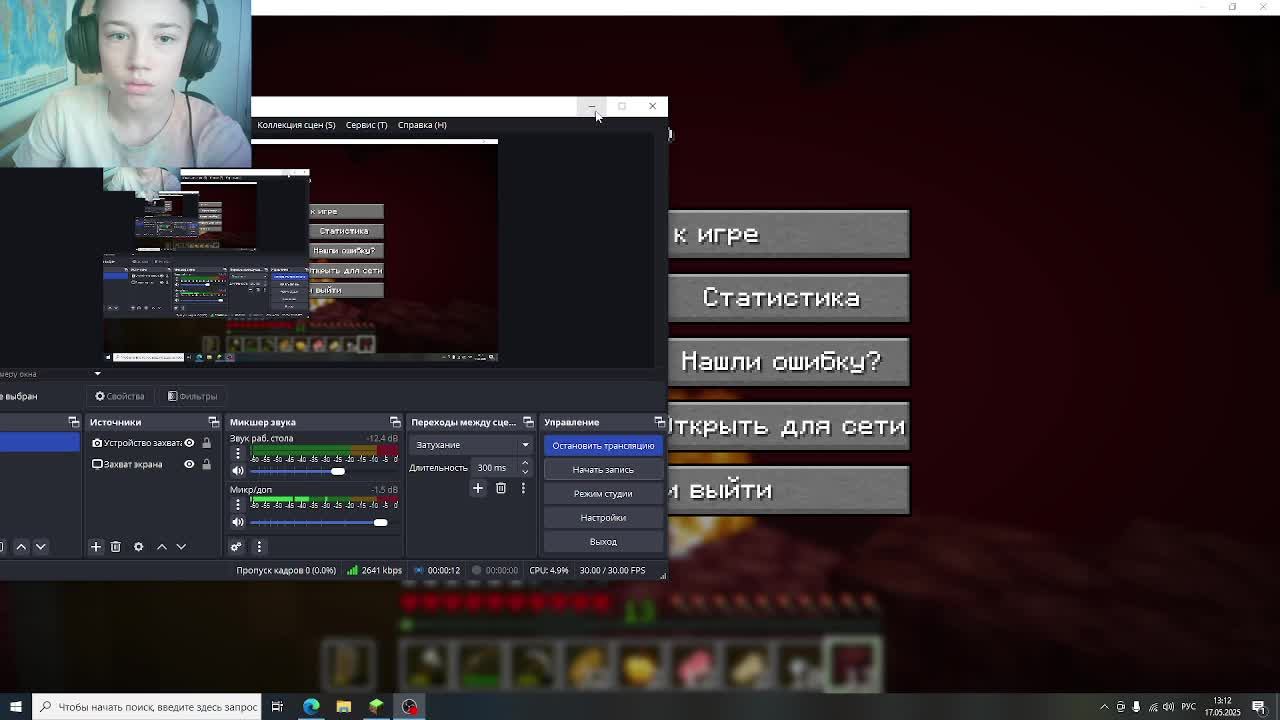The height and width of the screenshot is (720, 1280).
Task: Open Звук раб. стола channel options dots
Action: [x=238, y=453]
